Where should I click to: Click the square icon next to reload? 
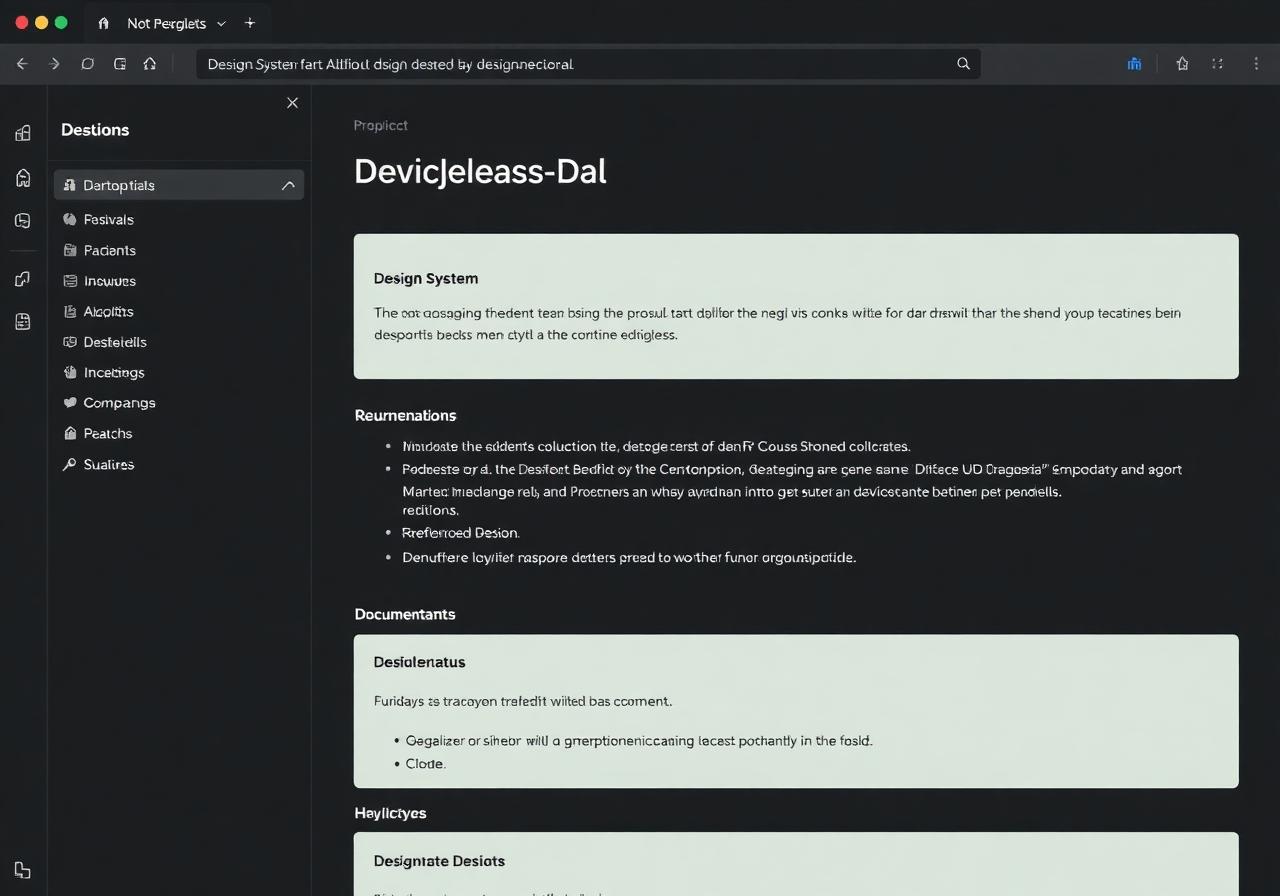[120, 64]
